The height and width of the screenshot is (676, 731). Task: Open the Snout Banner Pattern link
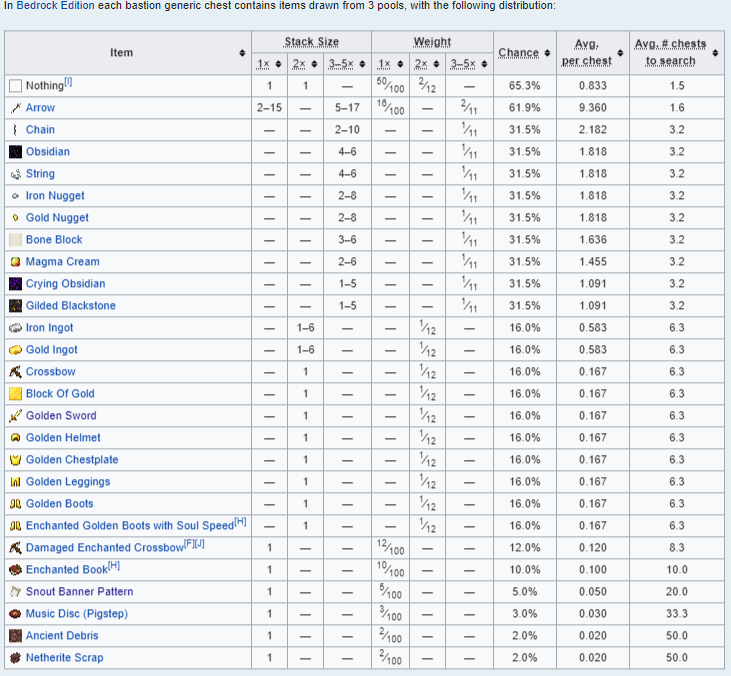coord(79,591)
